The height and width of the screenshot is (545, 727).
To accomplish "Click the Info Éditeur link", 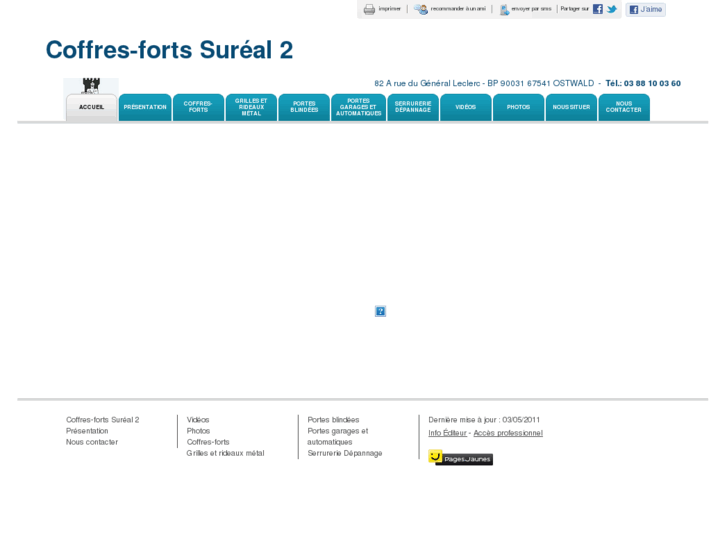I will (x=447, y=433).
